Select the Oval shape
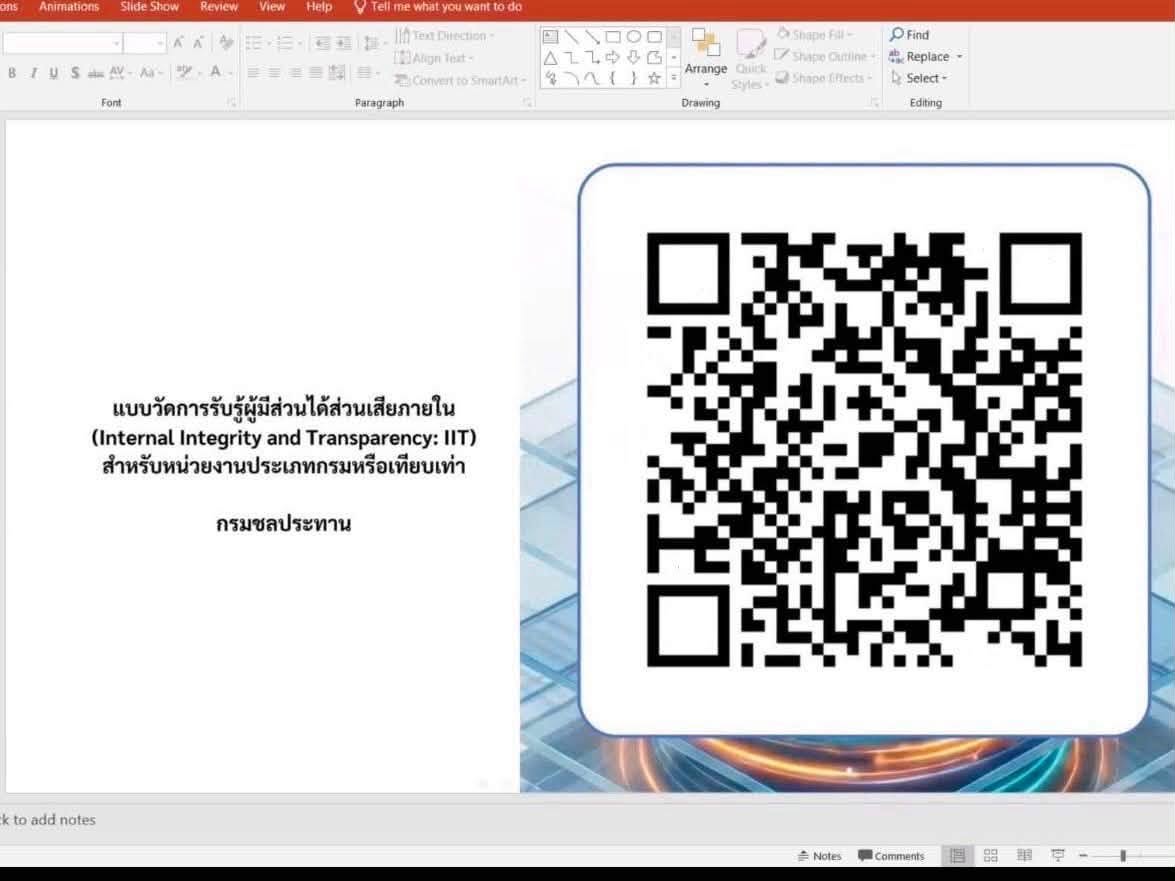 634,36
